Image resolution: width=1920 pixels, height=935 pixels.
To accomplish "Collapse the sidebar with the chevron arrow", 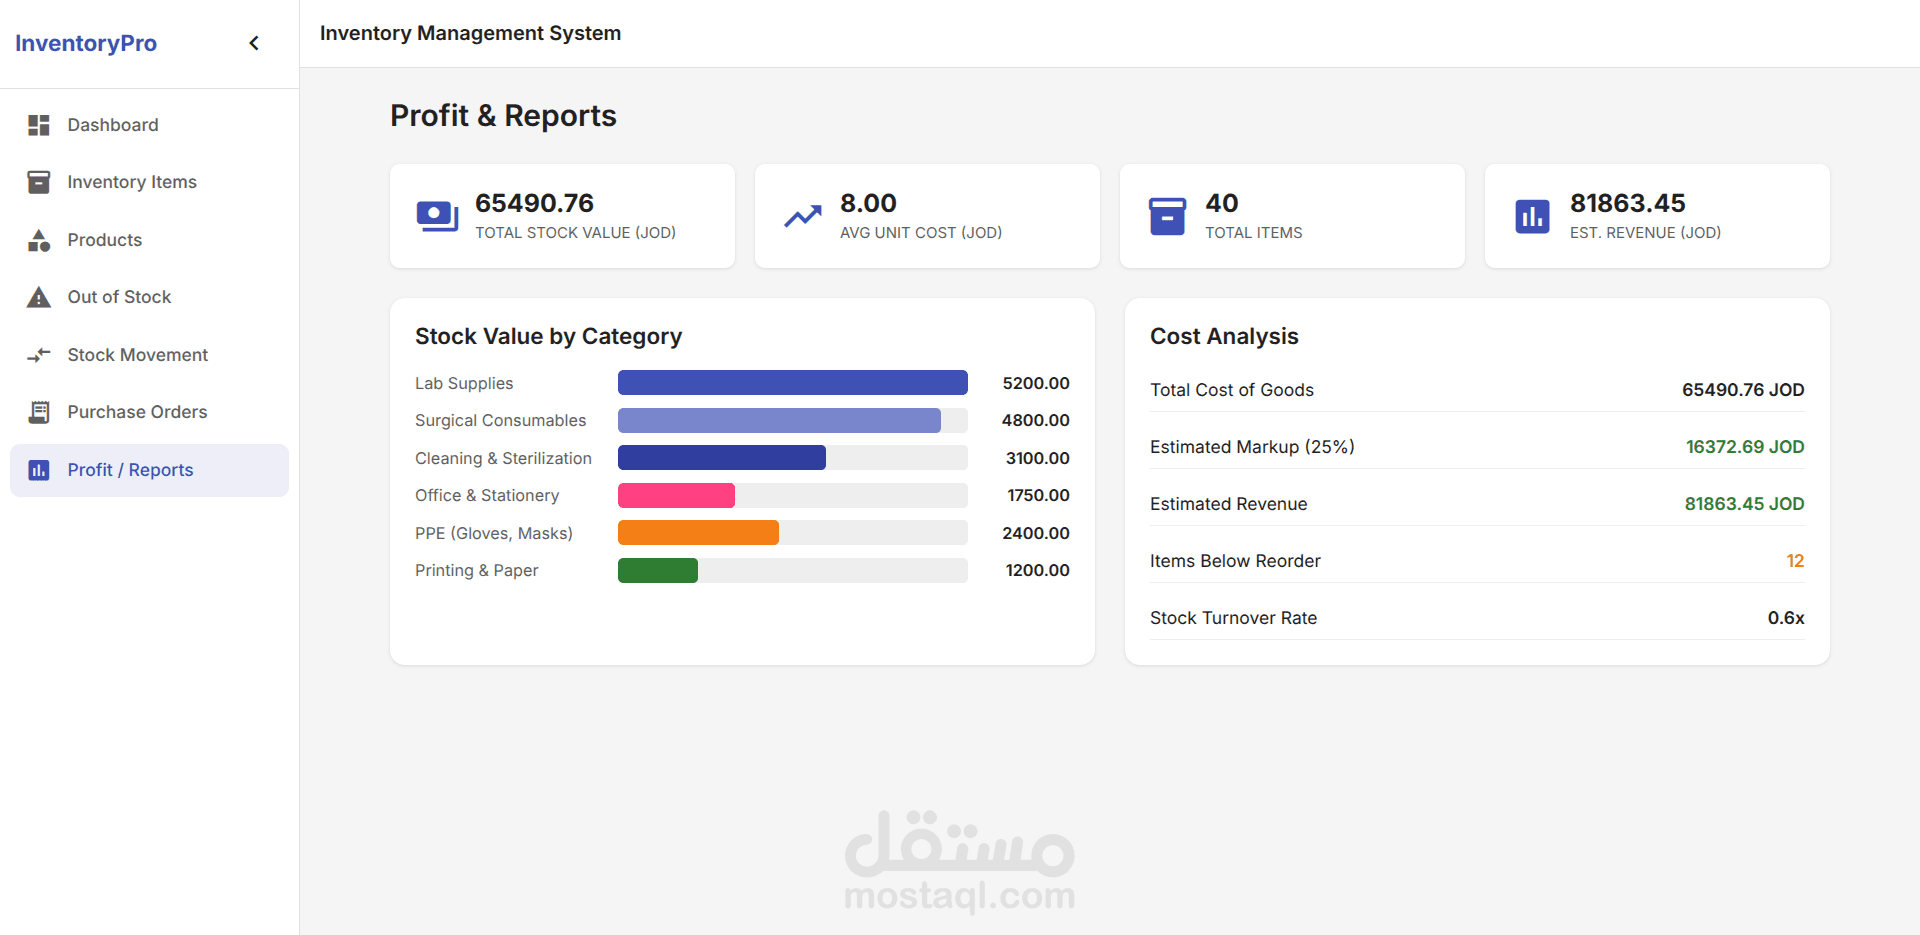I will (x=254, y=43).
